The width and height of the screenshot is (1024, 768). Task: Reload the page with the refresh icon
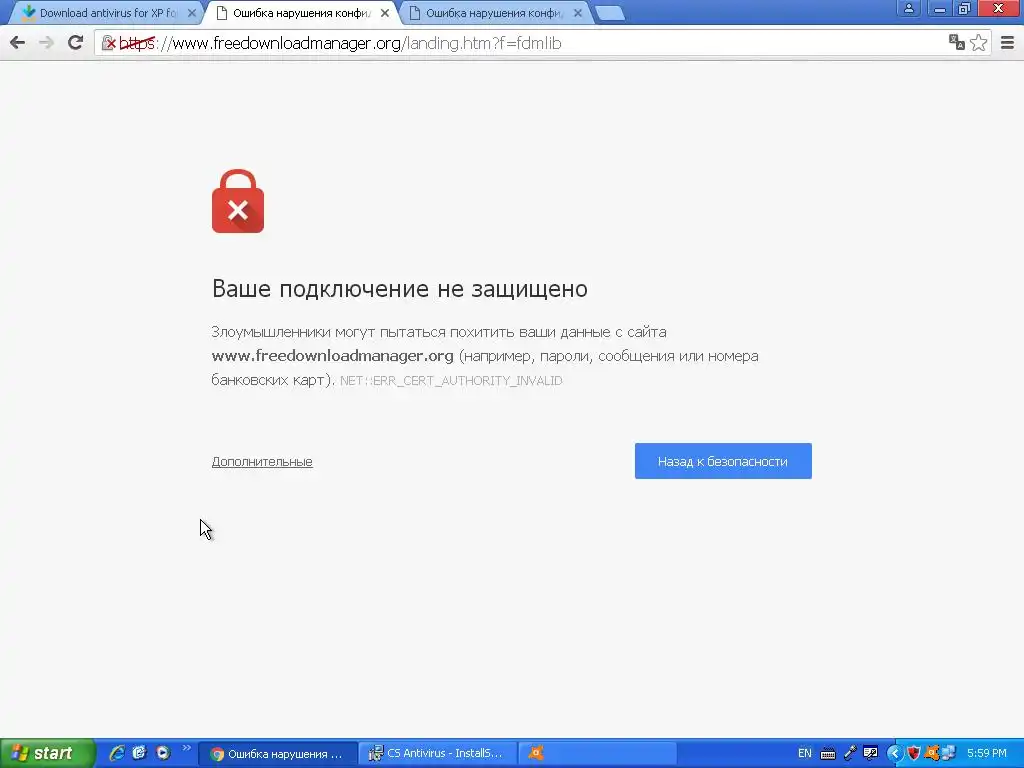[x=76, y=43]
